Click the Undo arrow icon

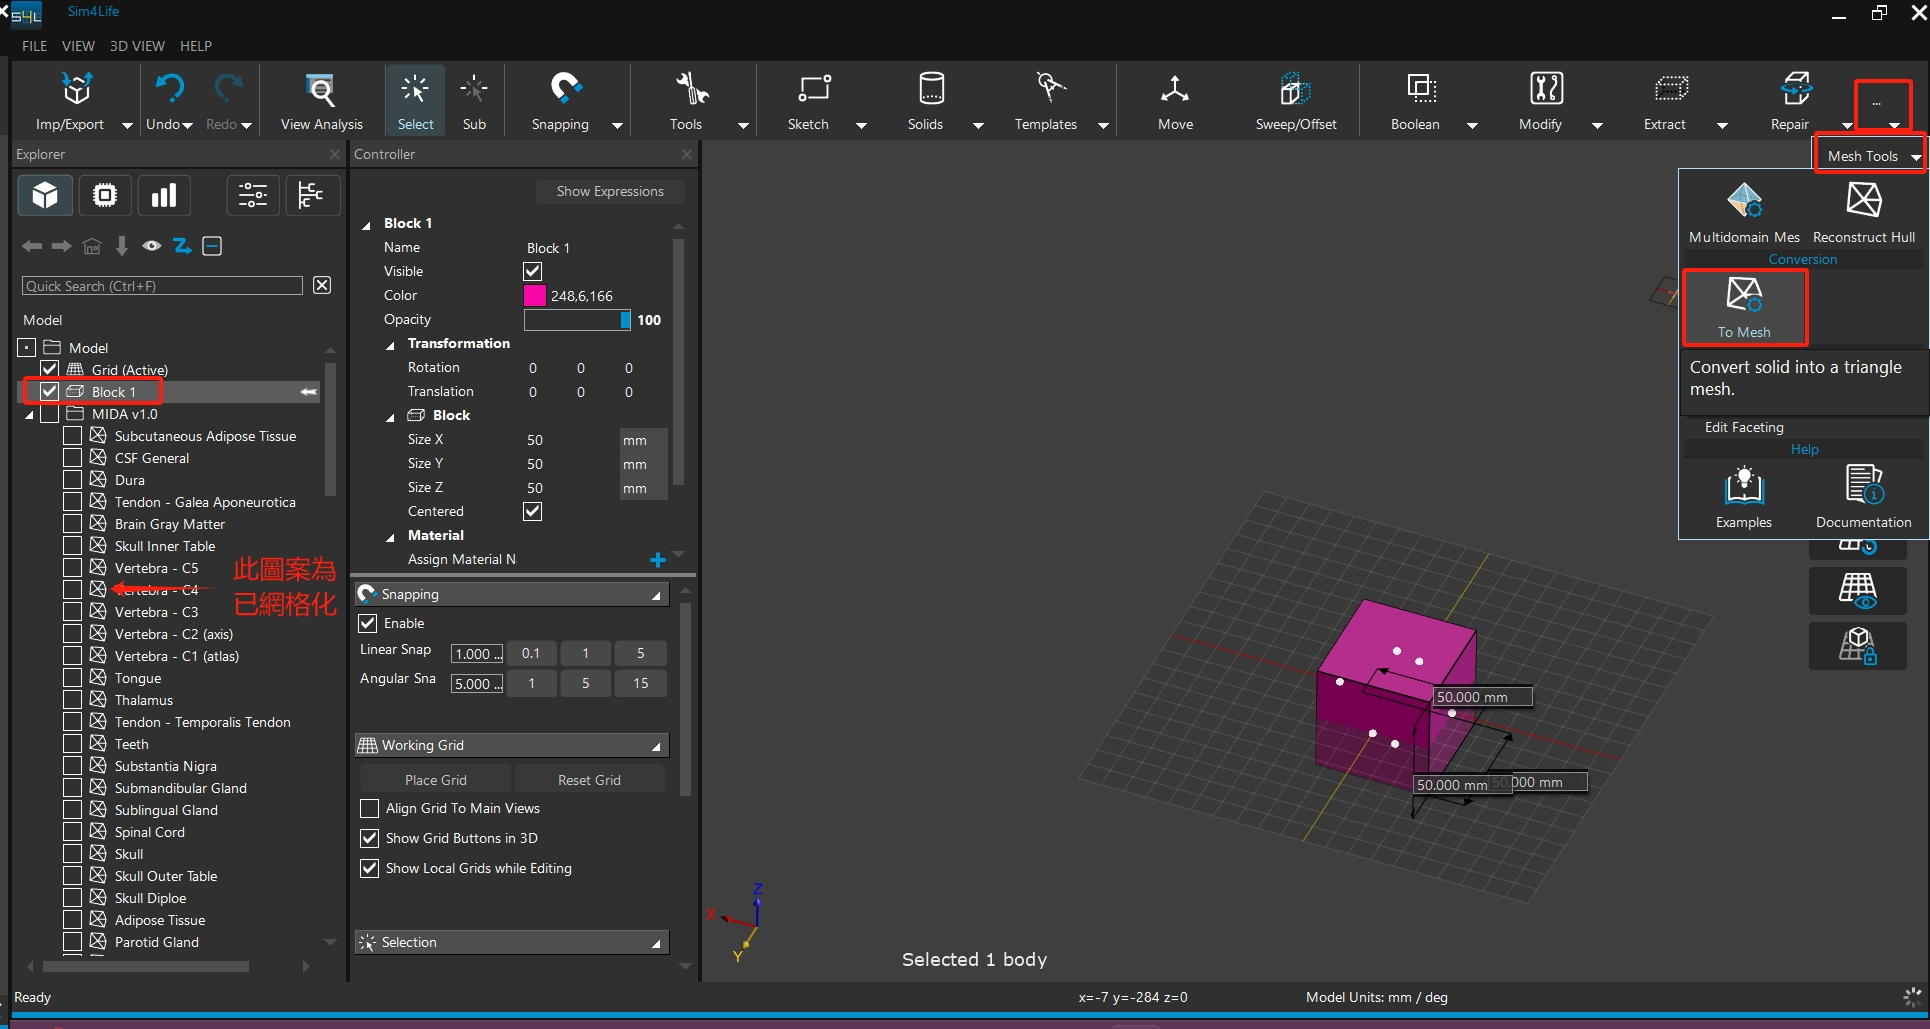pyautogui.click(x=169, y=89)
